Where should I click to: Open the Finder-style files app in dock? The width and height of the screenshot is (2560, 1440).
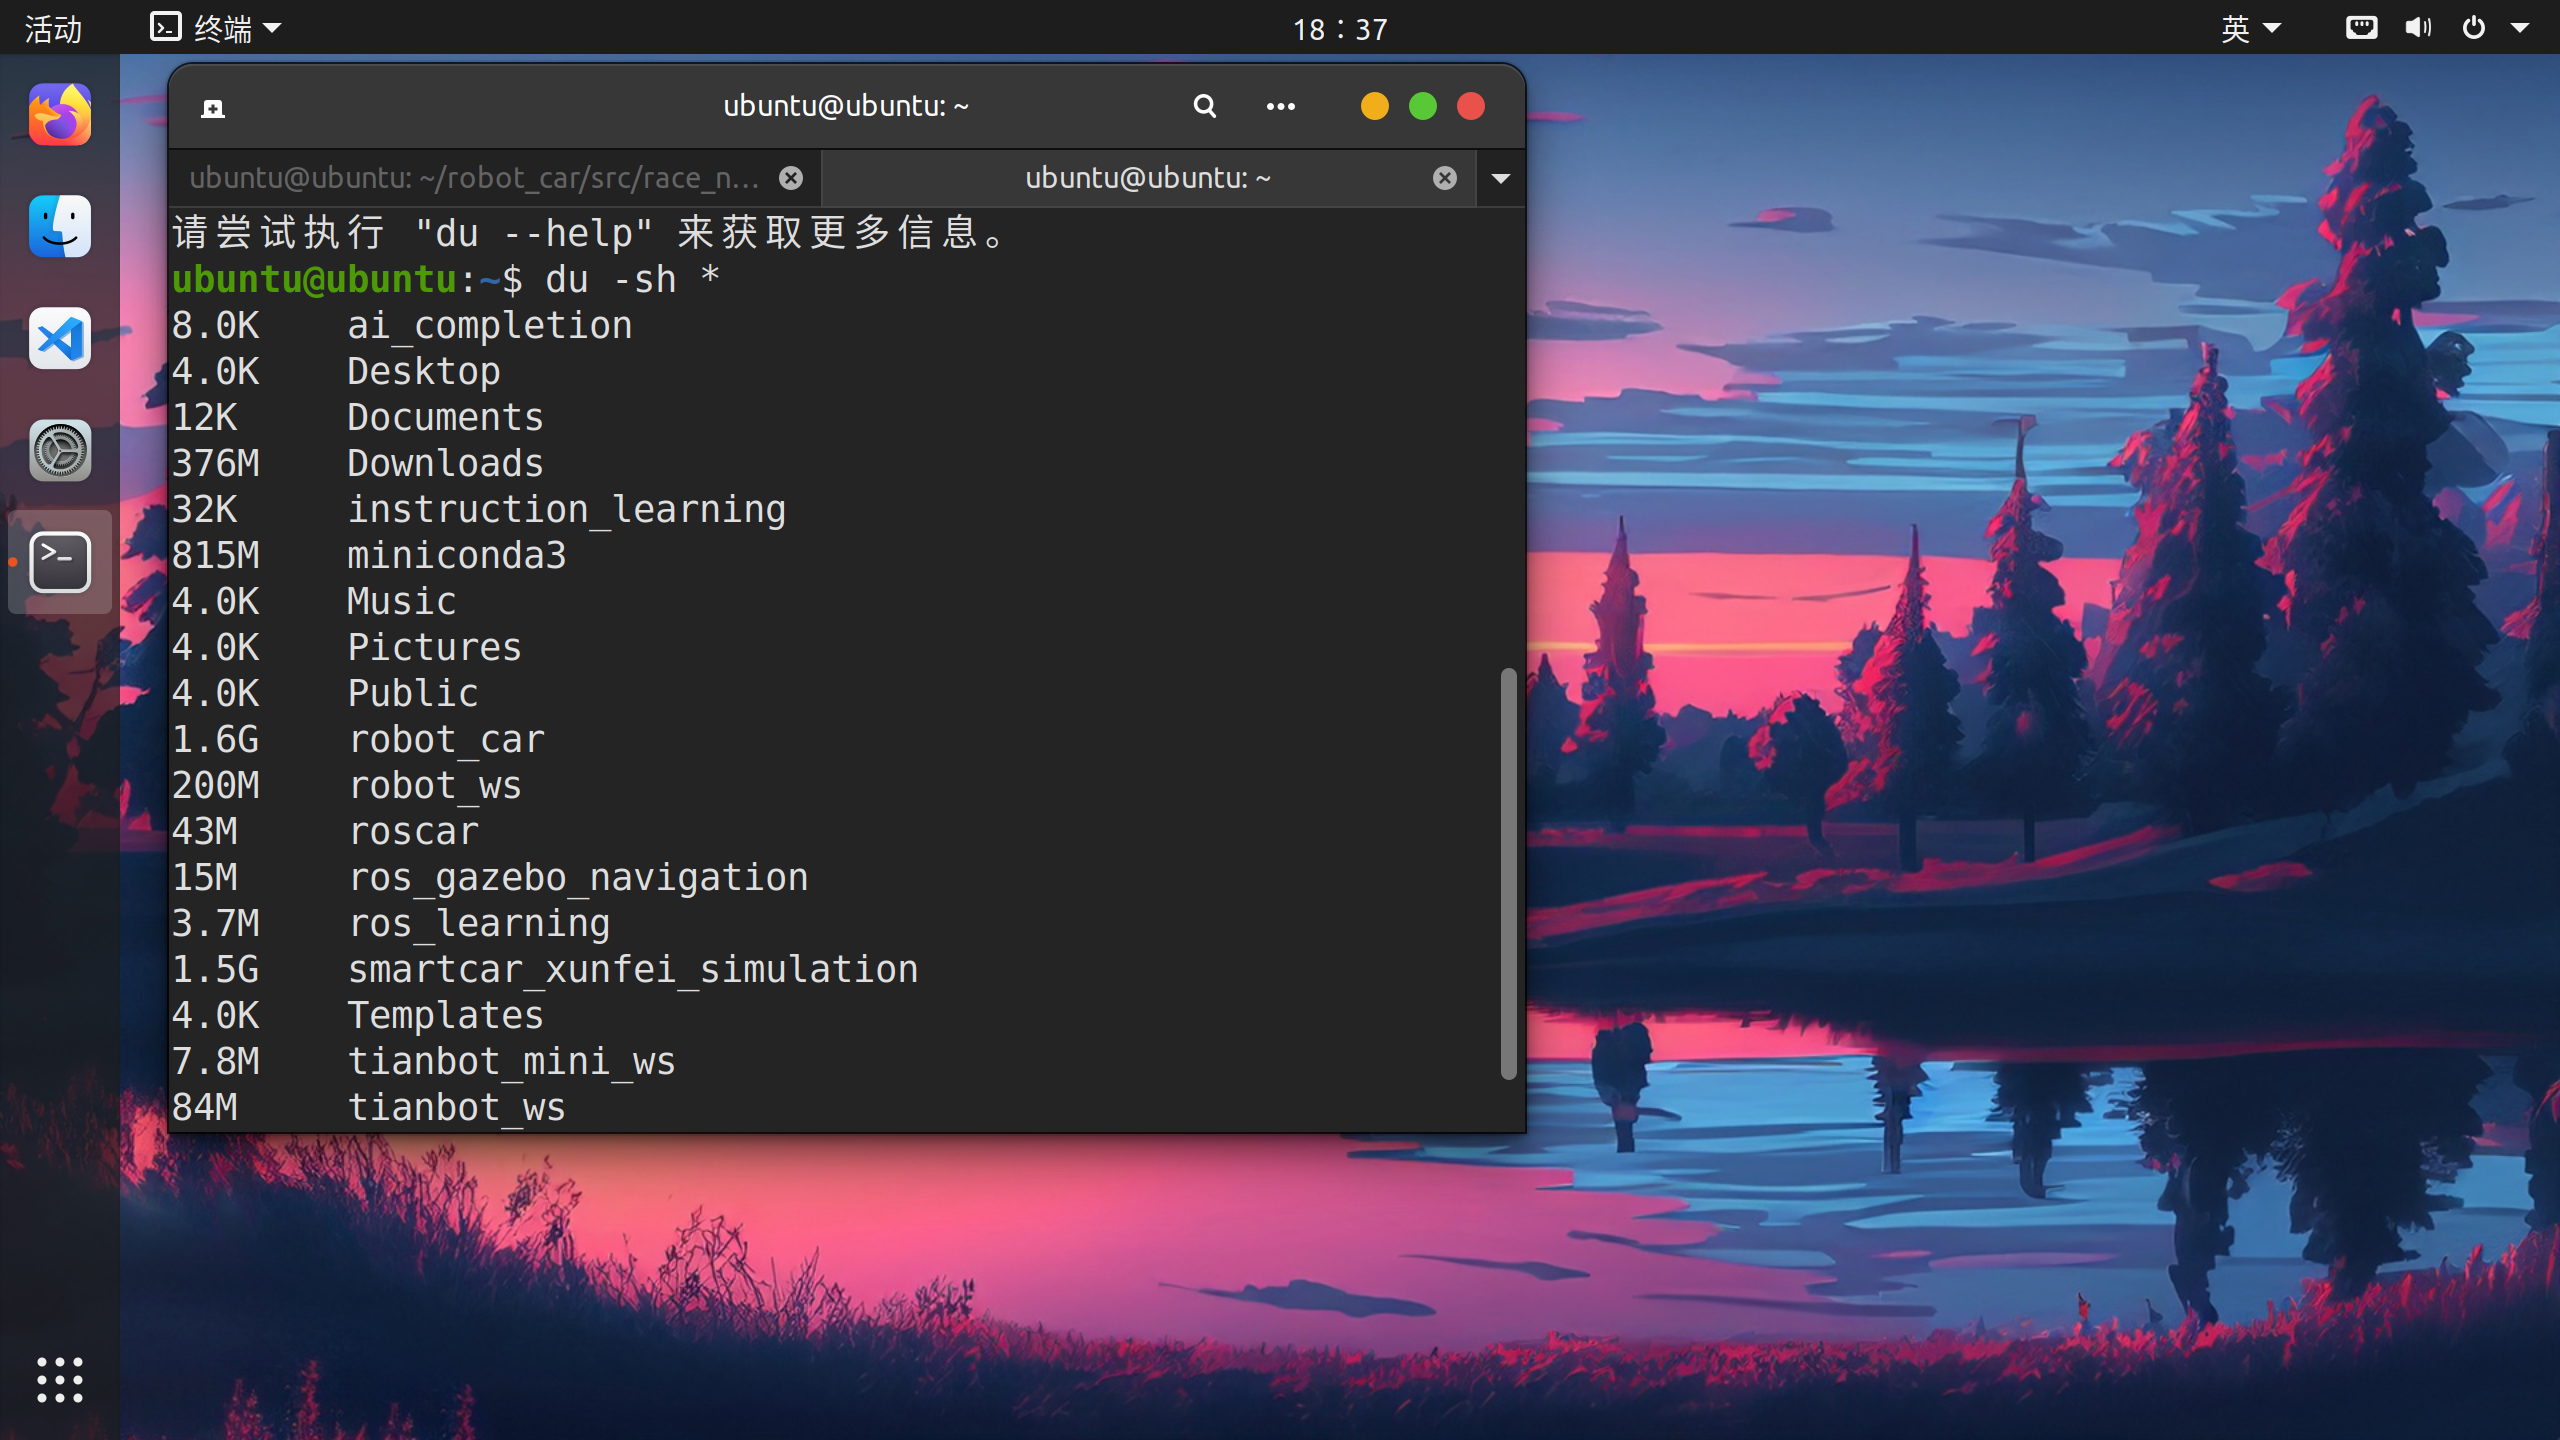pyautogui.click(x=60, y=227)
